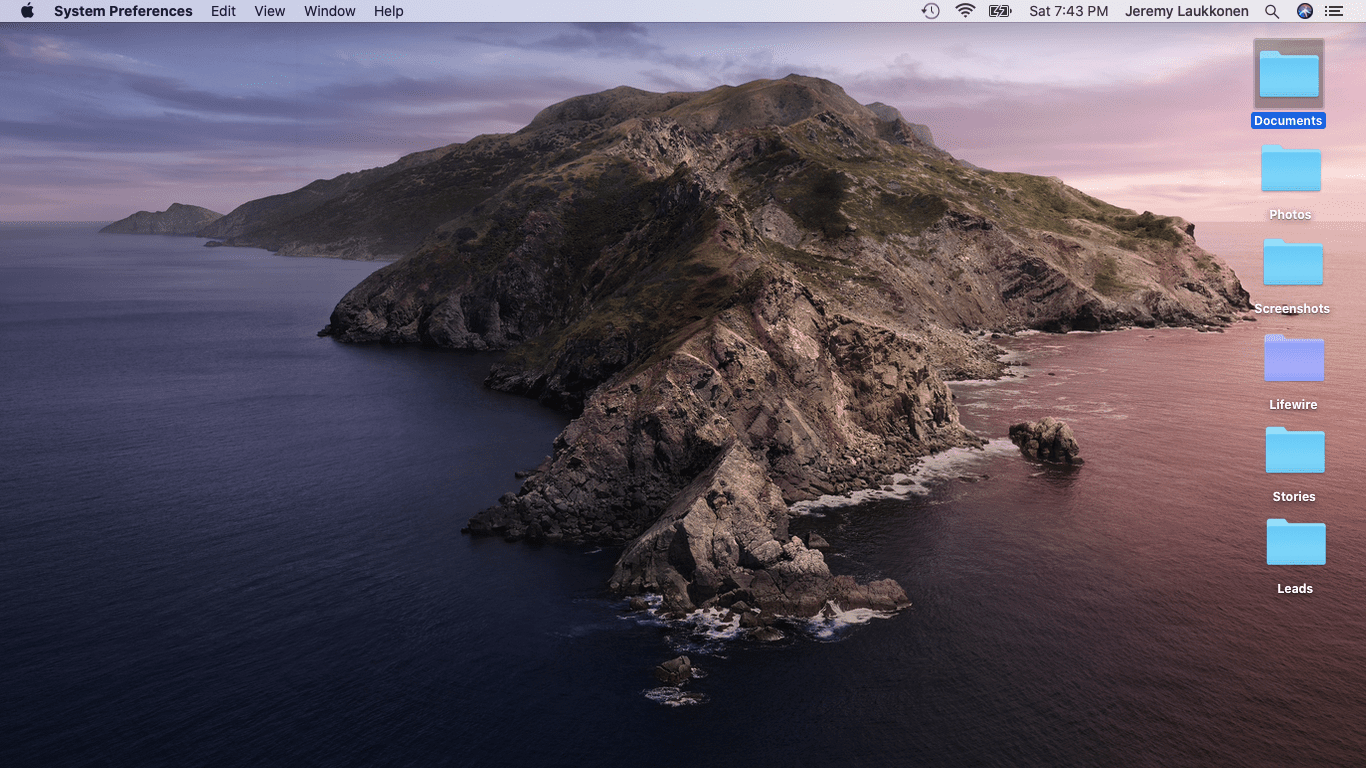Click the highlighted Documents label
The height and width of the screenshot is (768, 1366).
click(x=1288, y=121)
